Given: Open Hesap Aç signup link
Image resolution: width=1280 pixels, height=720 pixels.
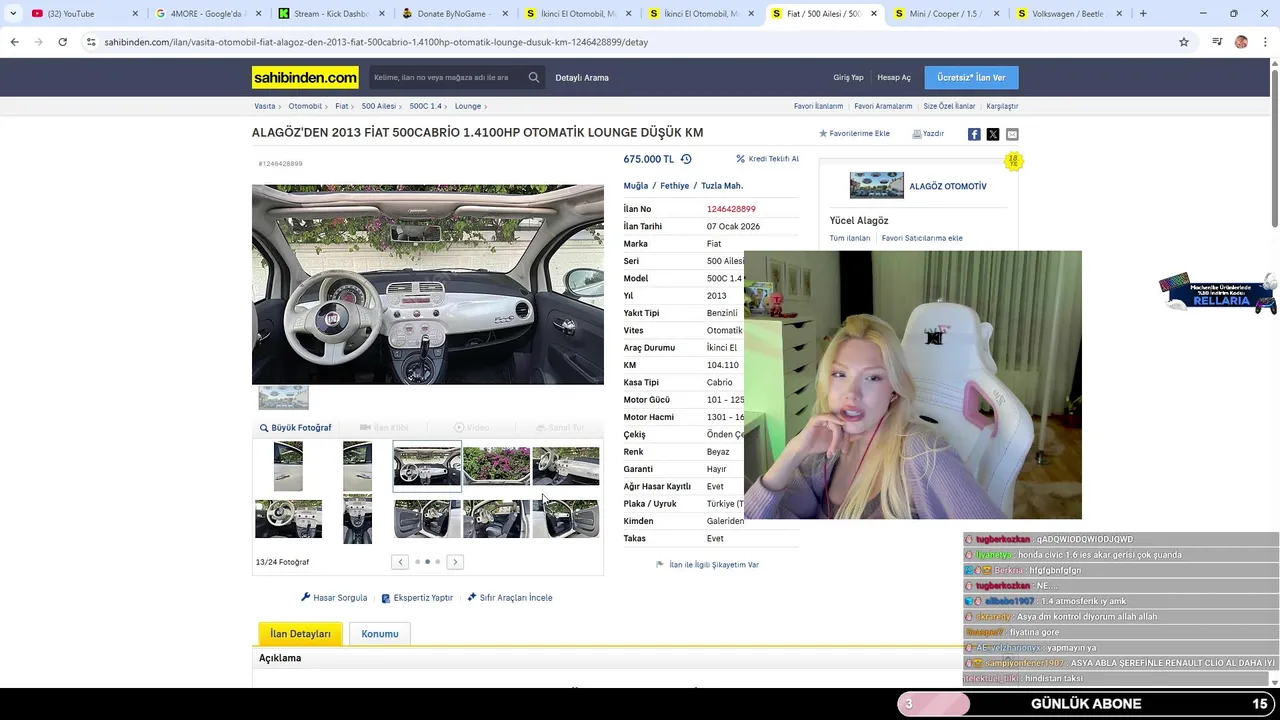Looking at the screenshot, I should pos(894,78).
